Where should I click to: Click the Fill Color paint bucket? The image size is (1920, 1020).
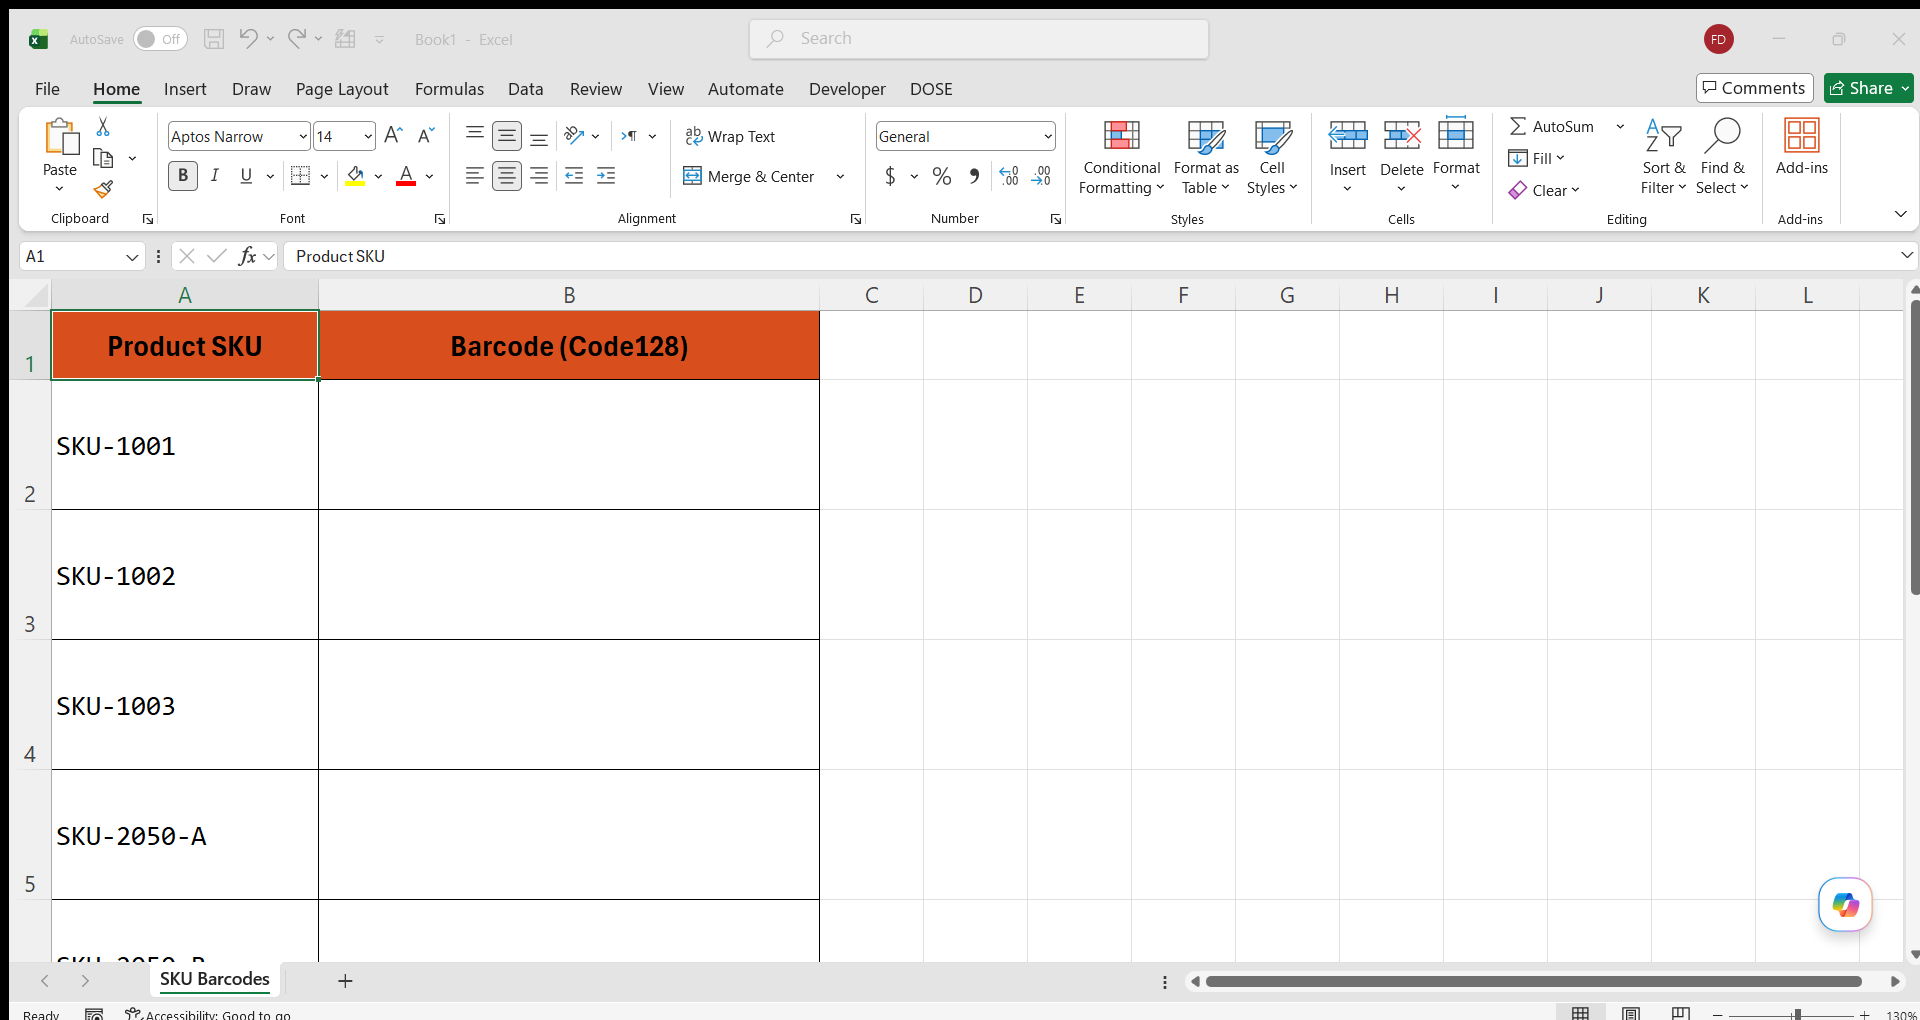point(355,176)
